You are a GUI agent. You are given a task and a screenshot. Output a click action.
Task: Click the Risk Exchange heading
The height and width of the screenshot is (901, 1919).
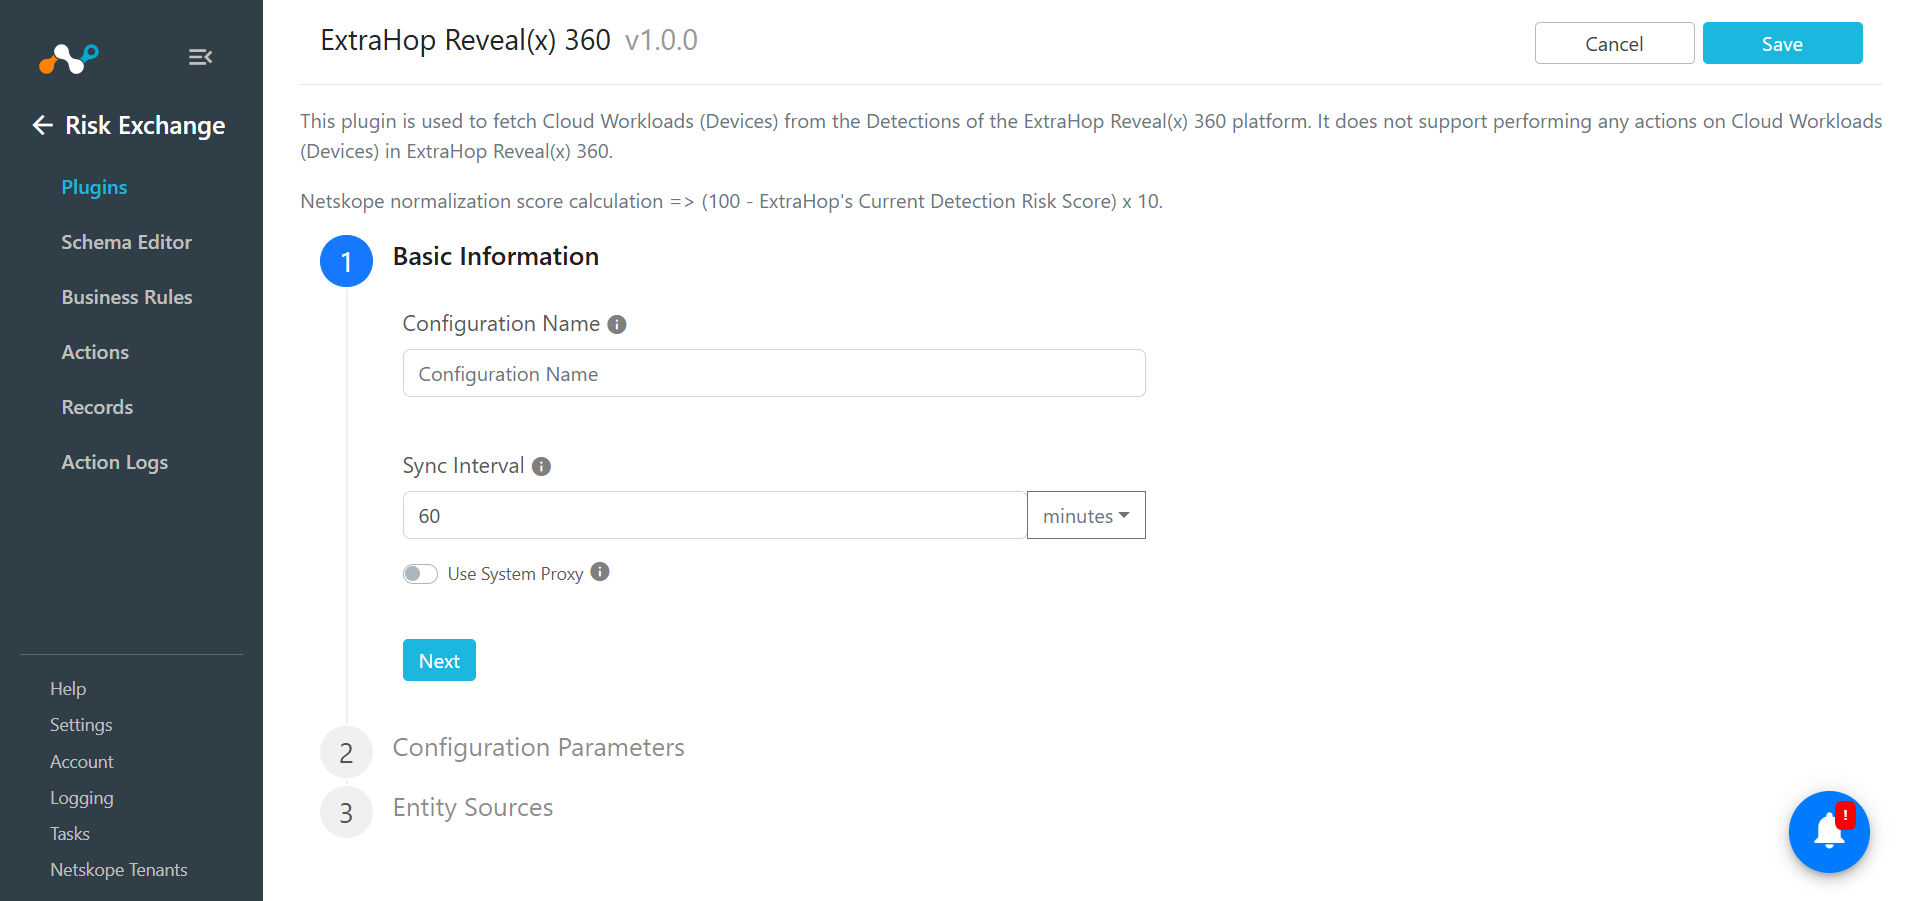(x=145, y=125)
